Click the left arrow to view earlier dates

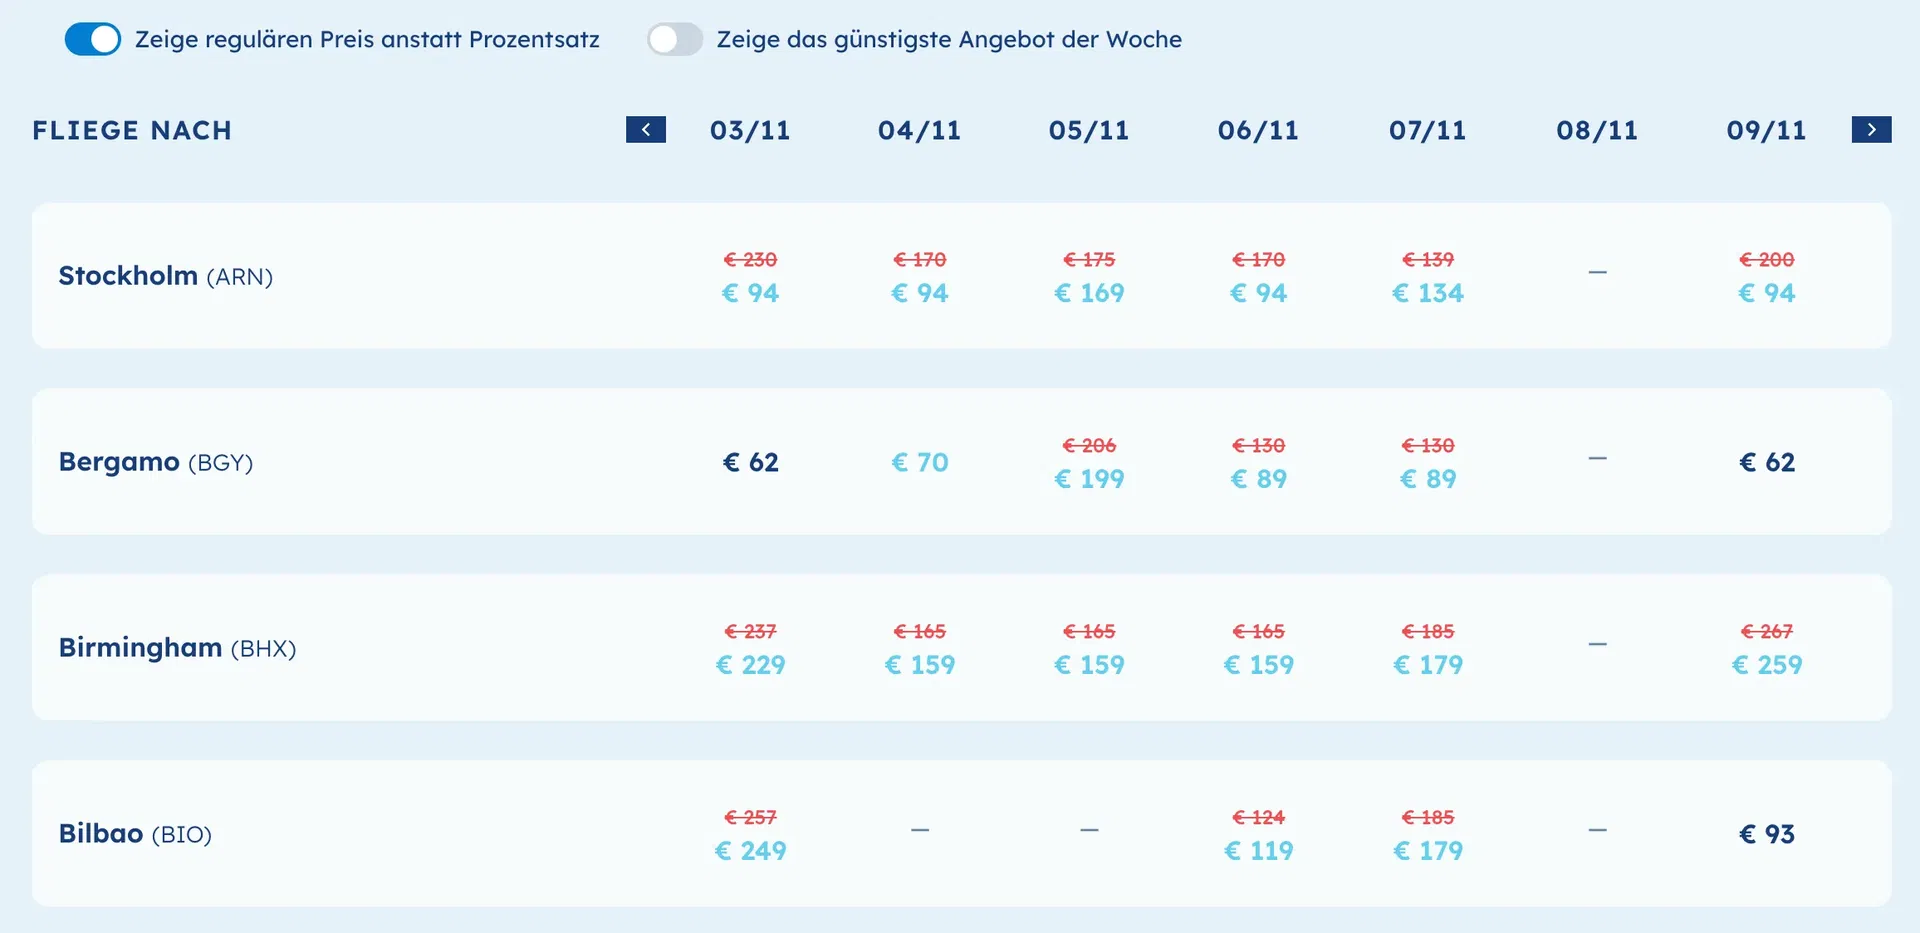[645, 129]
